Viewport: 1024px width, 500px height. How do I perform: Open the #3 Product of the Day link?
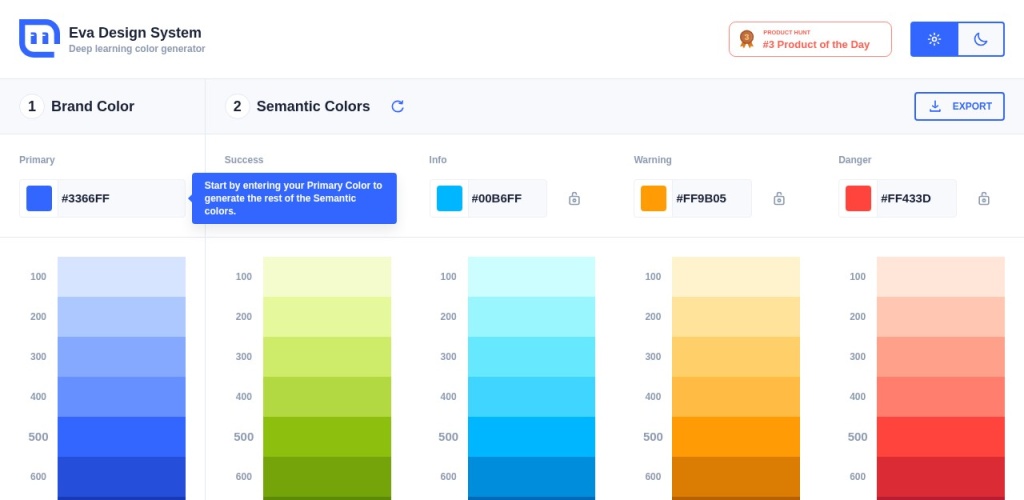pyautogui.click(x=816, y=44)
